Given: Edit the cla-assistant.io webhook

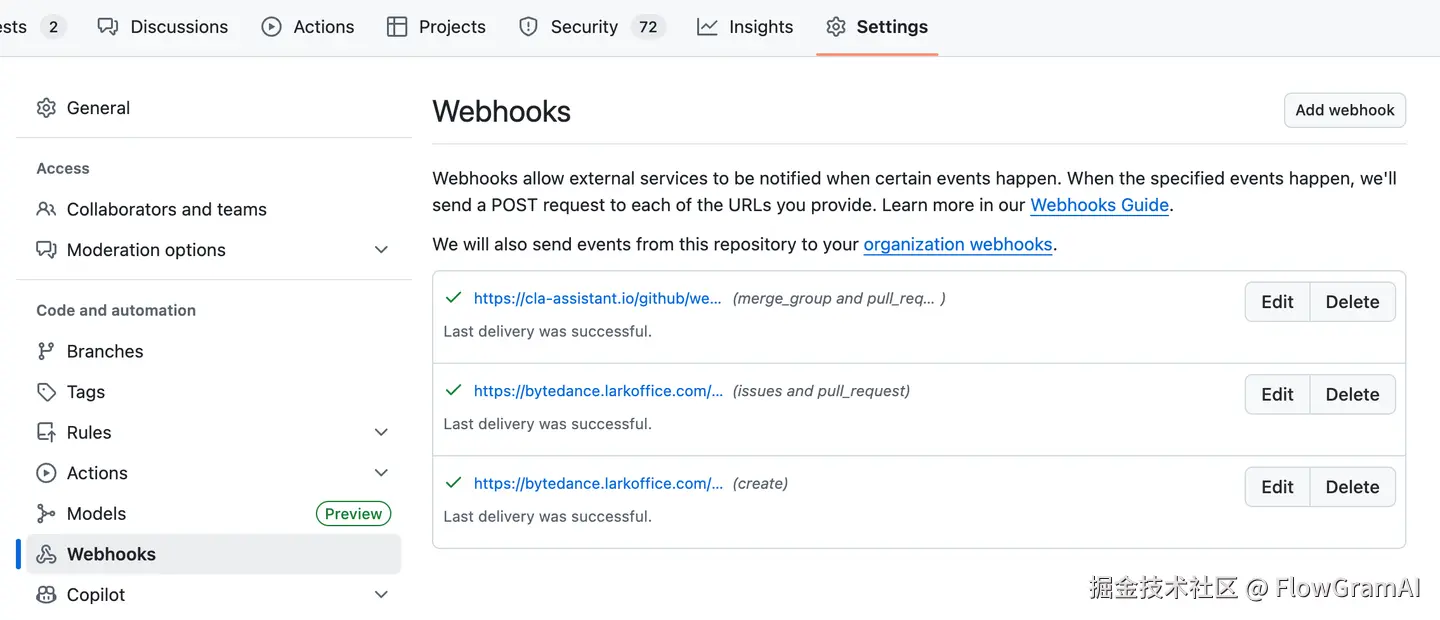Looking at the screenshot, I should [1277, 302].
